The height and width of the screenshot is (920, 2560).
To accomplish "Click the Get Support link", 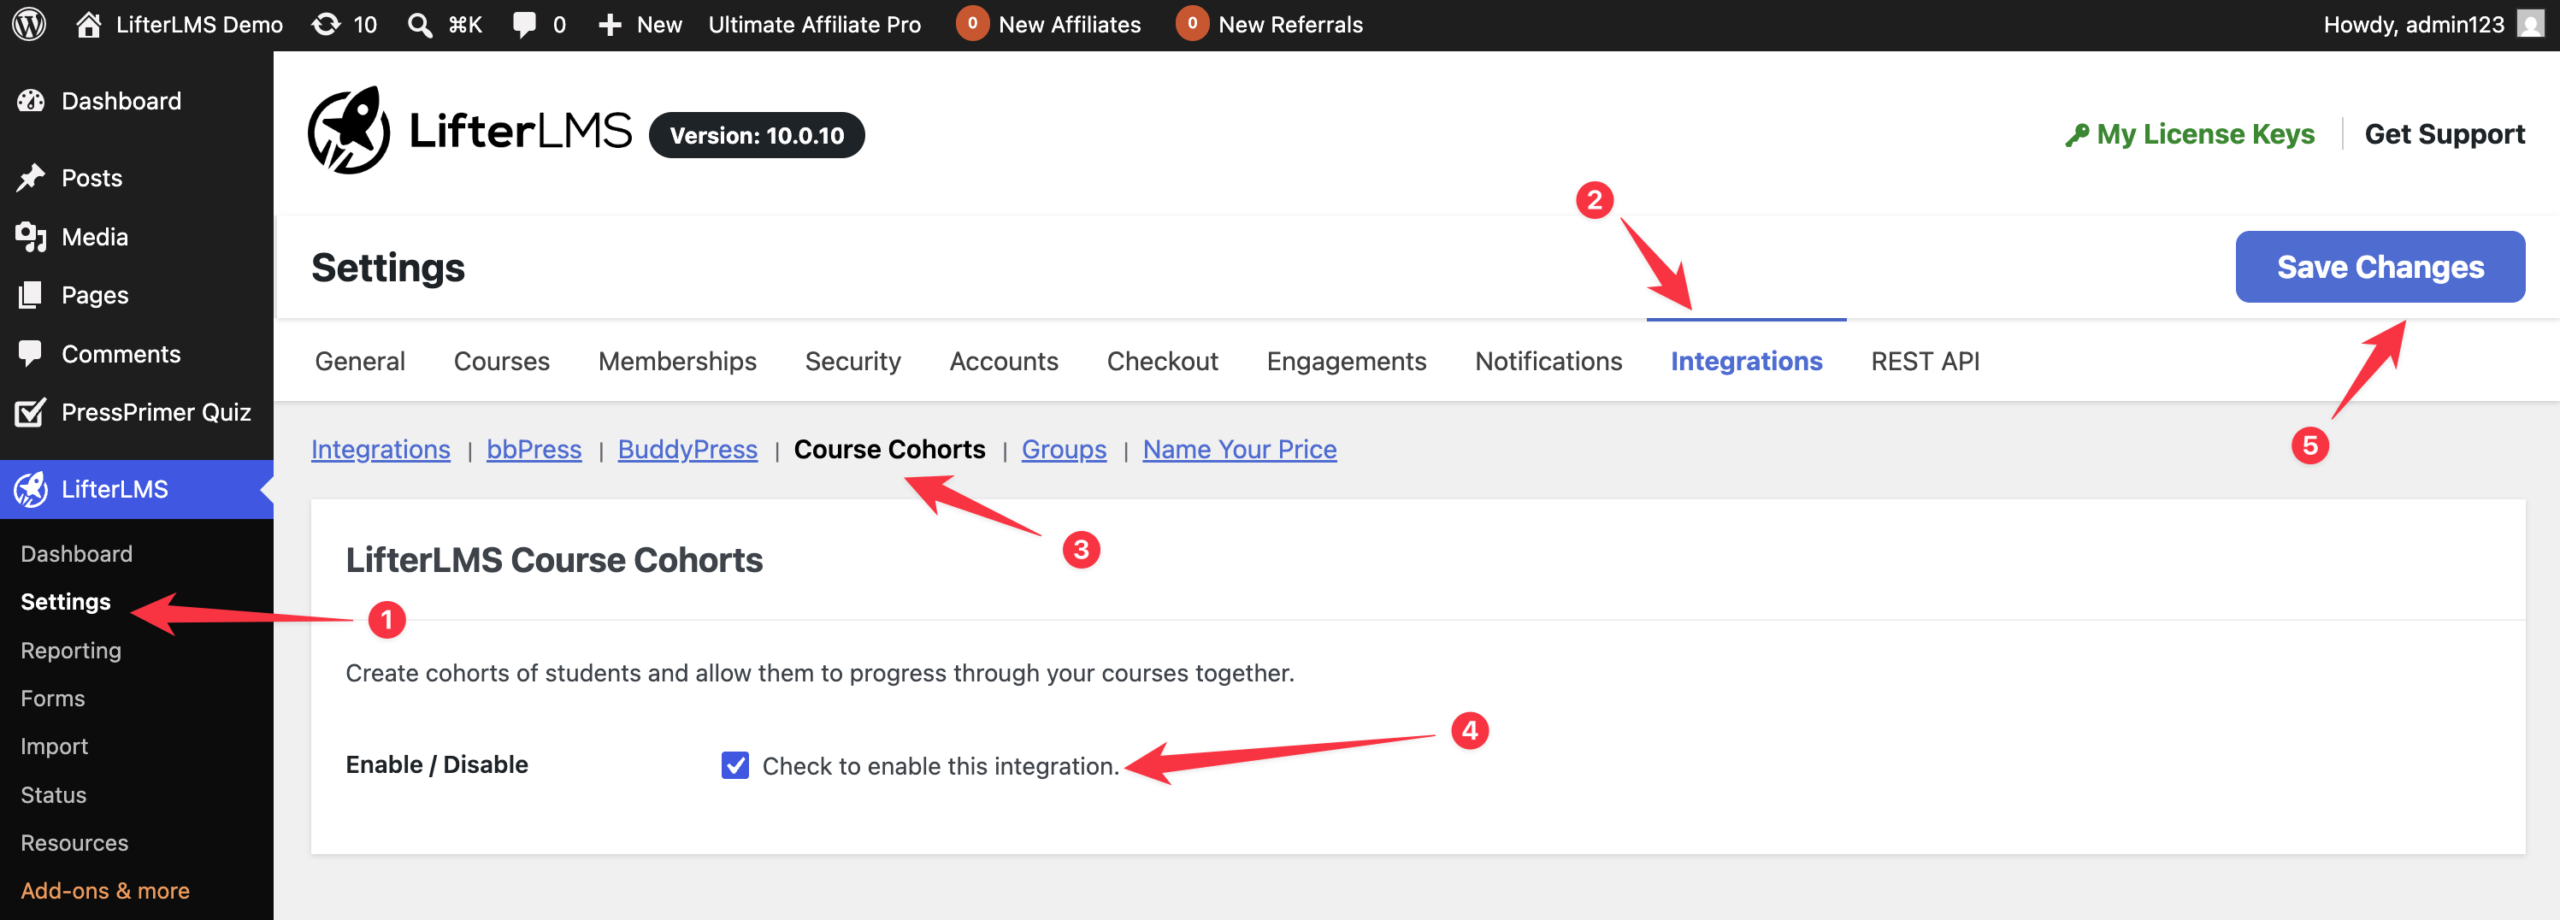I will pyautogui.click(x=2445, y=134).
